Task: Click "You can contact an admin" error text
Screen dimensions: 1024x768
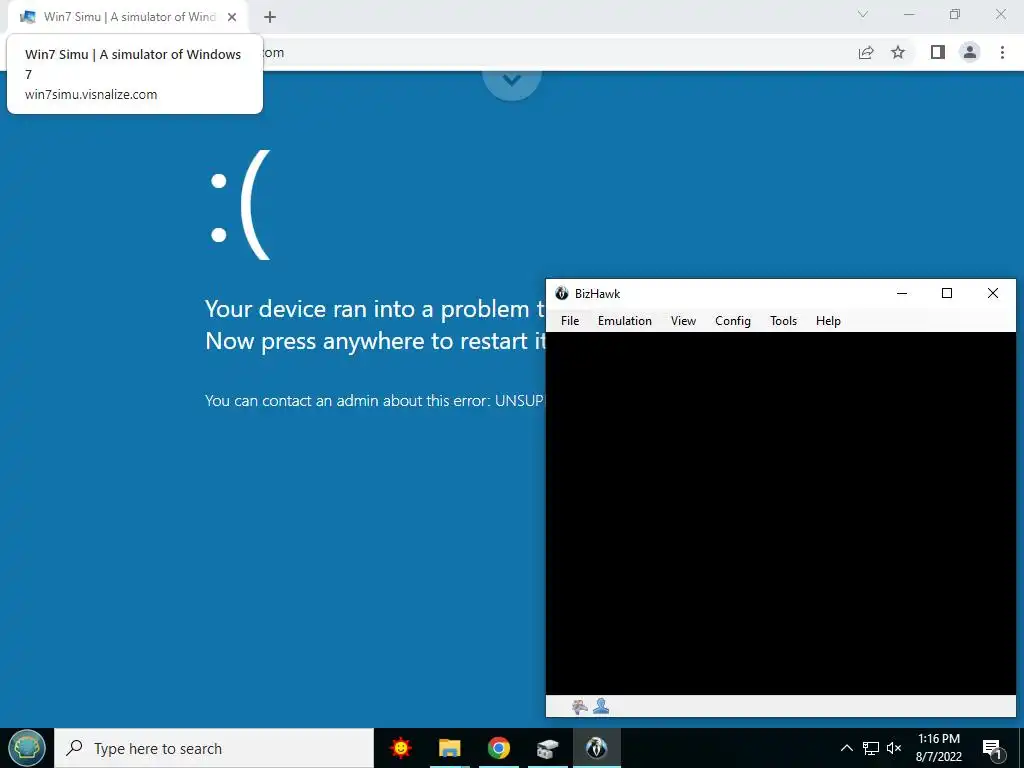Action: click(x=374, y=400)
